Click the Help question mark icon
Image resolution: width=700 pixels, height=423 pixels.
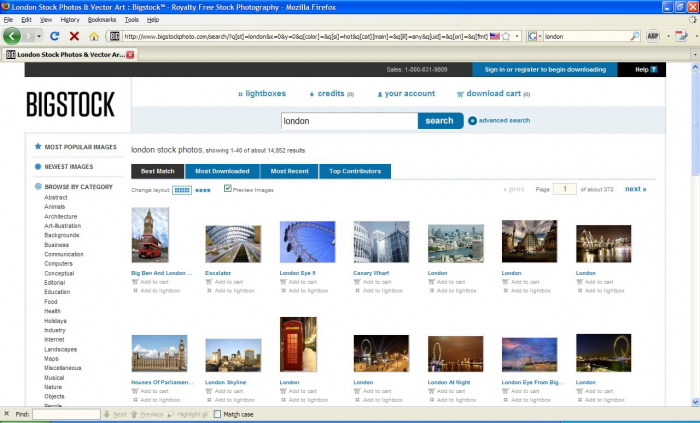coord(654,70)
